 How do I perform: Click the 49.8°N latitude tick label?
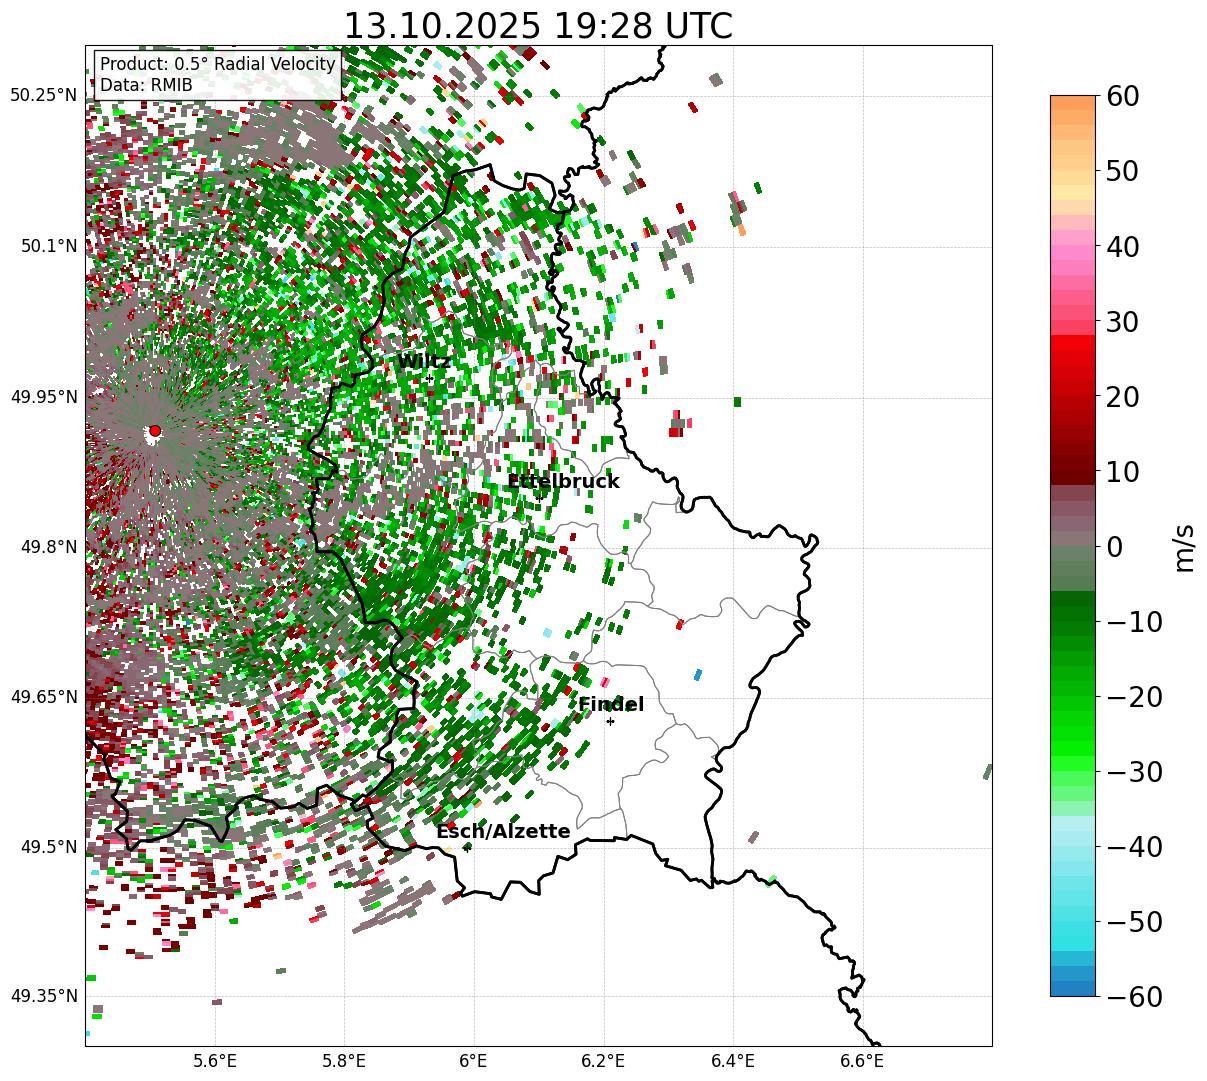coord(49,547)
